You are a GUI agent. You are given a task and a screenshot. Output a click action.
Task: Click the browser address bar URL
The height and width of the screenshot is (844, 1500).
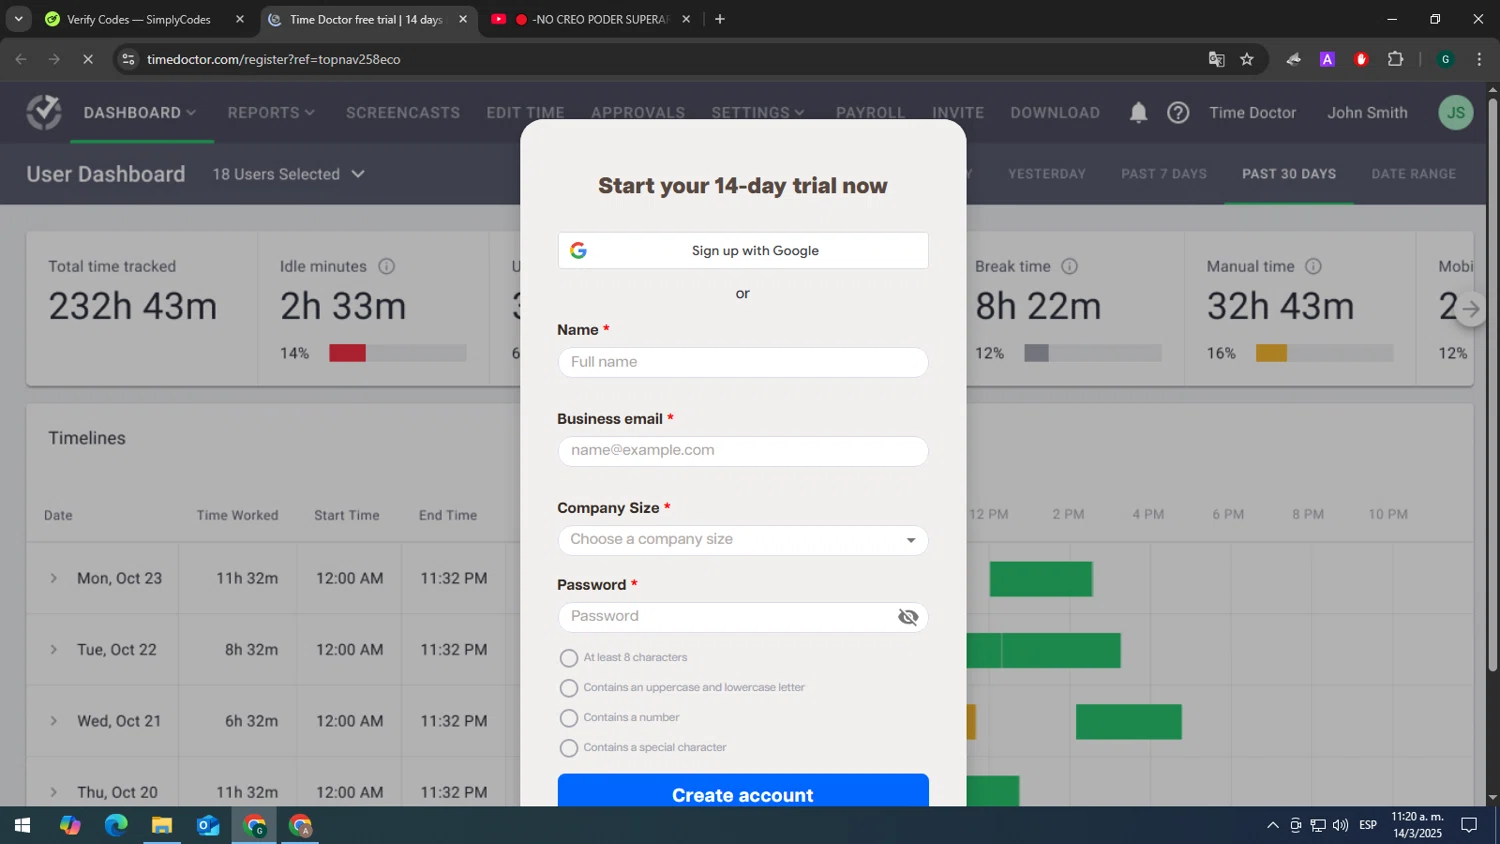pyautogui.click(x=274, y=59)
